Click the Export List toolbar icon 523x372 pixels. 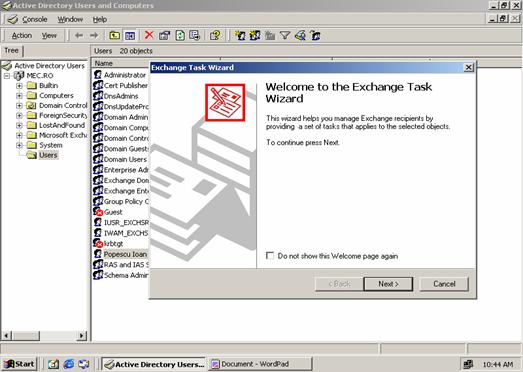(x=194, y=35)
